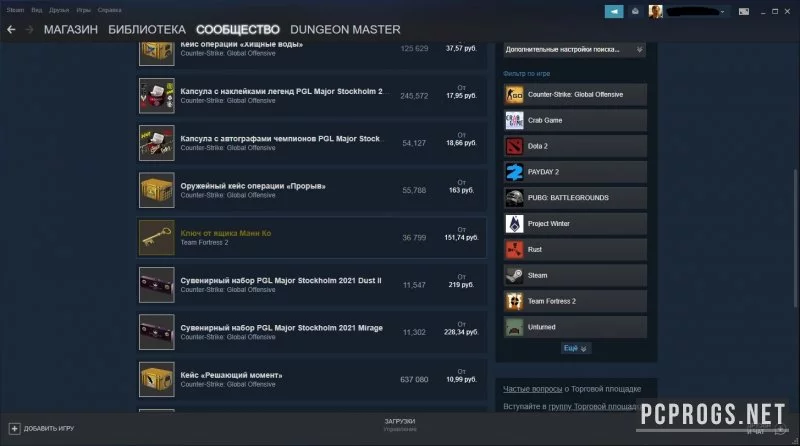Open the Игры menu
This screenshot has height=446, width=800.
[x=83, y=10]
